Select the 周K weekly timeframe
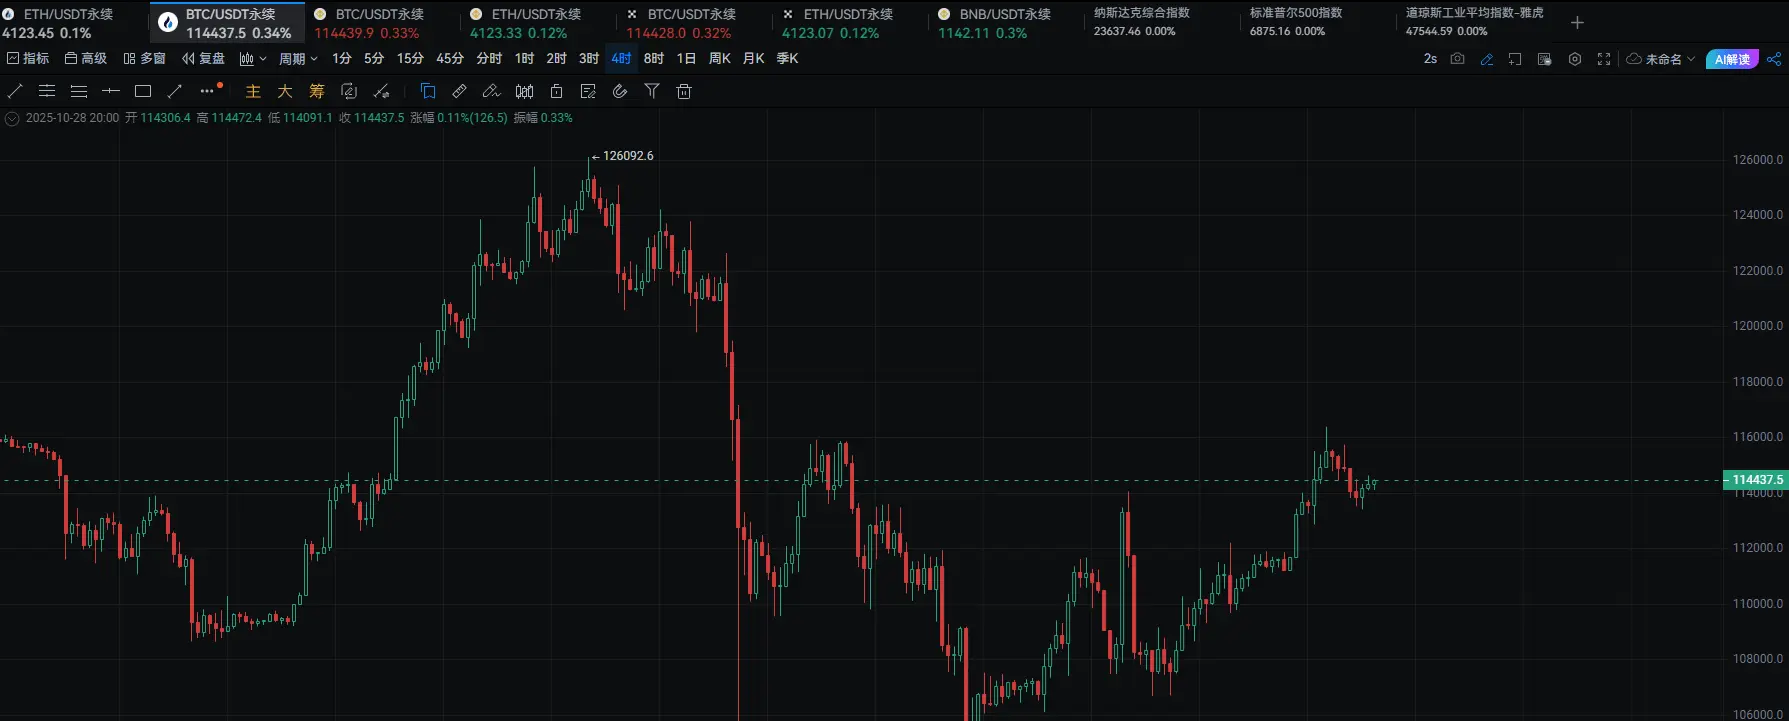The image size is (1789, 721). point(720,59)
